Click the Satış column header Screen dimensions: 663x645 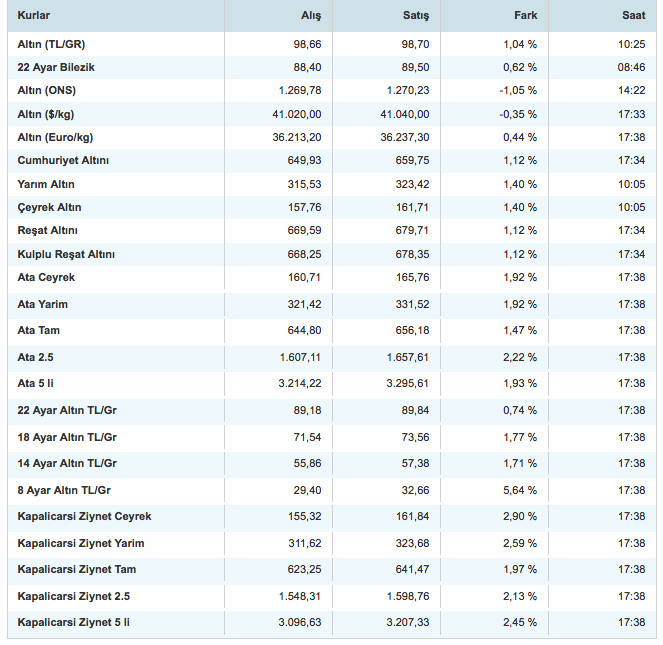[x=416, y=16]
